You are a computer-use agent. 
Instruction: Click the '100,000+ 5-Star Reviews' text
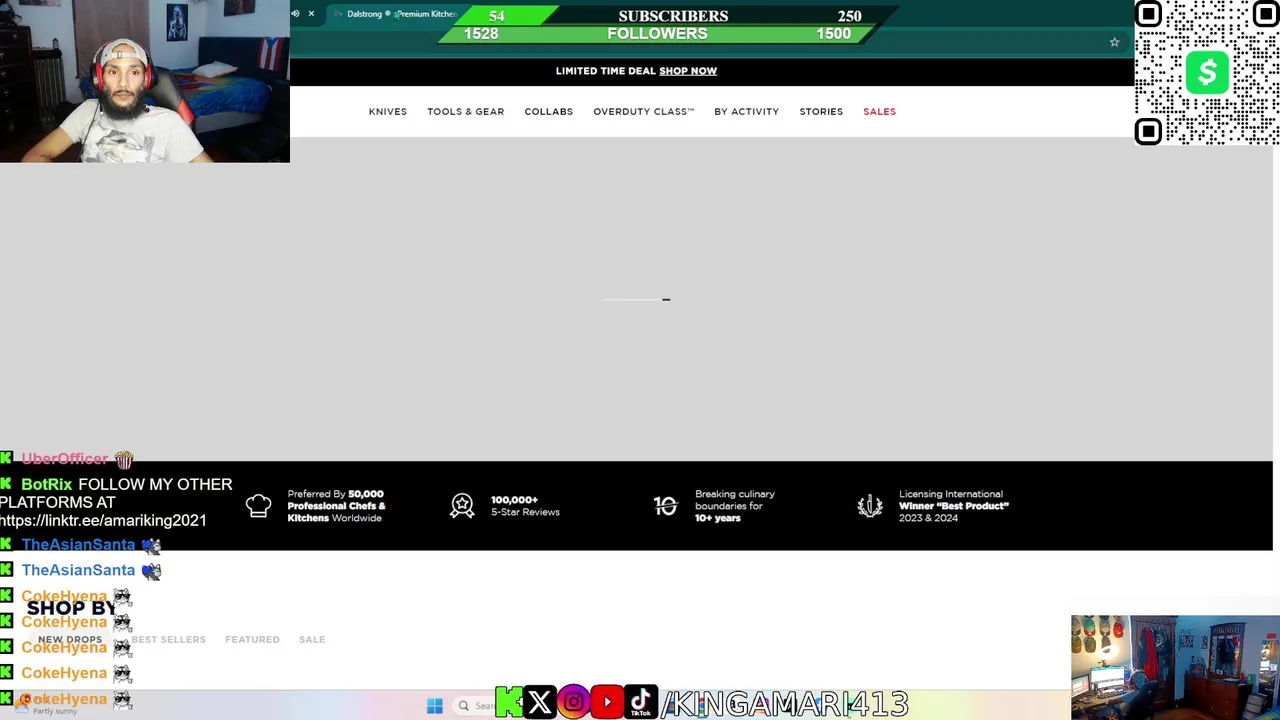pyautogui.click(x=525, y=506)
